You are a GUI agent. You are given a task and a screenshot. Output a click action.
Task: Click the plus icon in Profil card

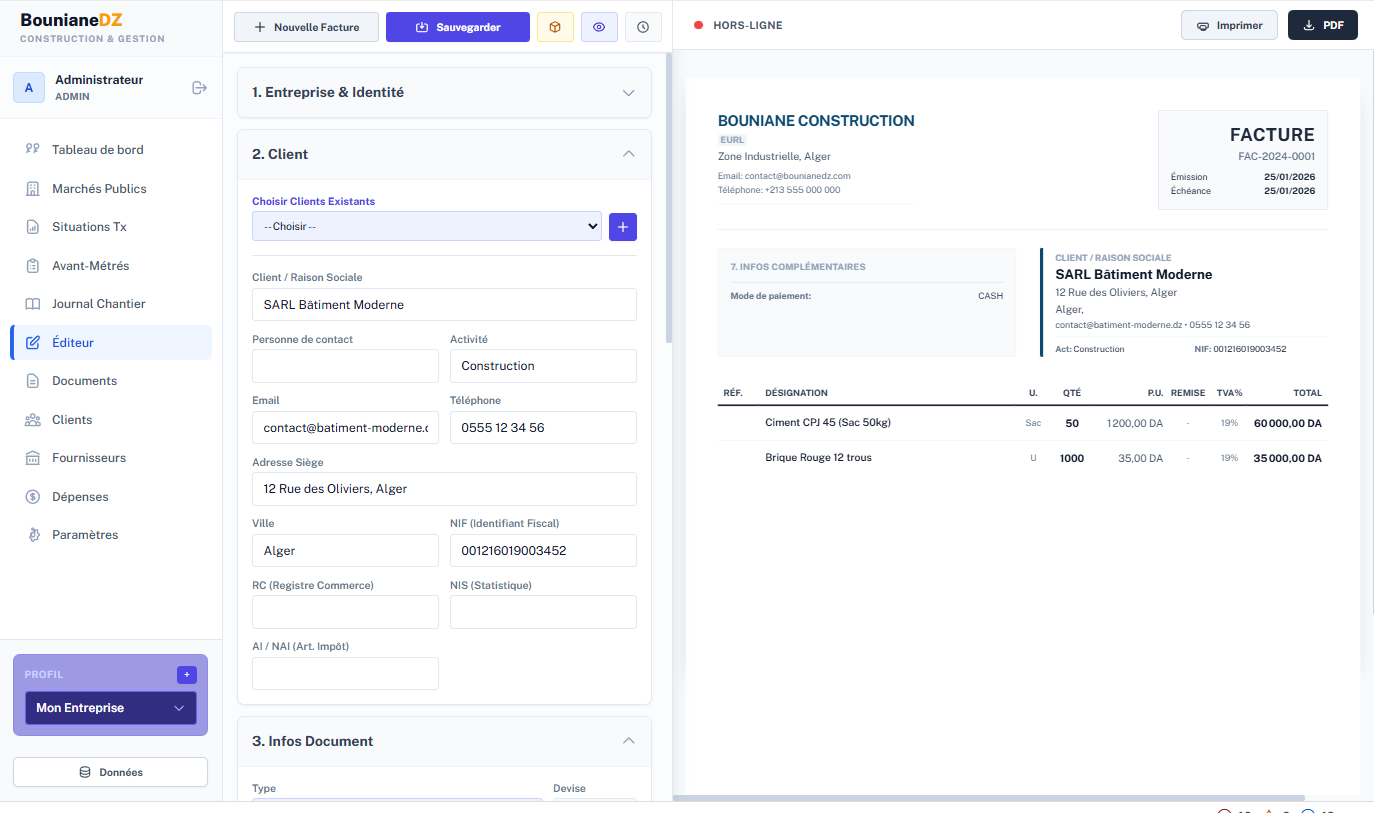tap(186, 675)
